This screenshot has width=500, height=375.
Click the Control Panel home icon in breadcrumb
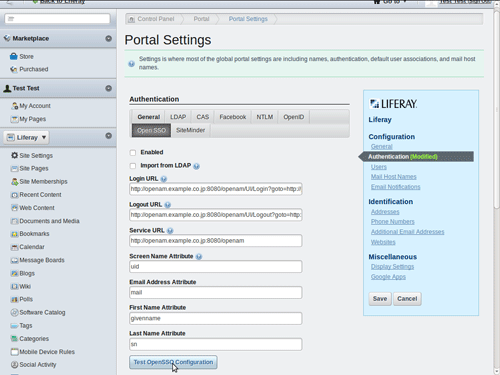tap(132, 19)
